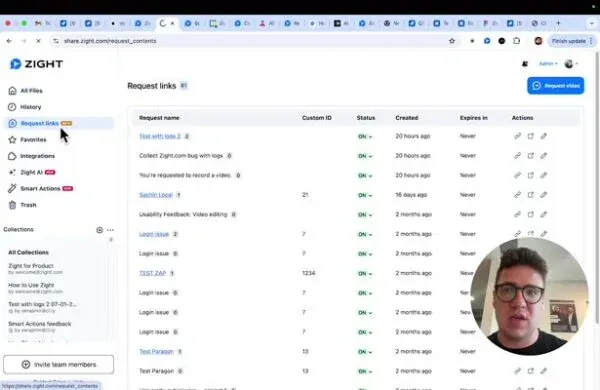Click the presenter webcam bubble
The height and width of the screenshot is (390, 600).
point(530,296)
